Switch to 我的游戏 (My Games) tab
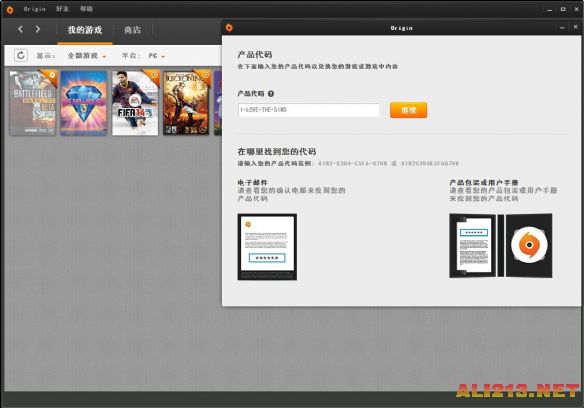The width and height of the screenshot is (584, 408). coord(85,30)
